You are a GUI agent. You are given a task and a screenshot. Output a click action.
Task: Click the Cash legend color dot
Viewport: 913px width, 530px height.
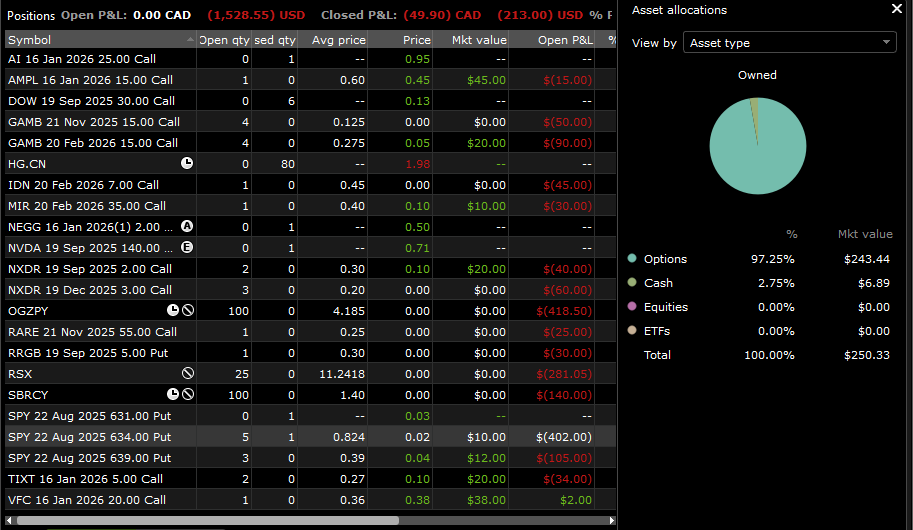tap(632, 282)
